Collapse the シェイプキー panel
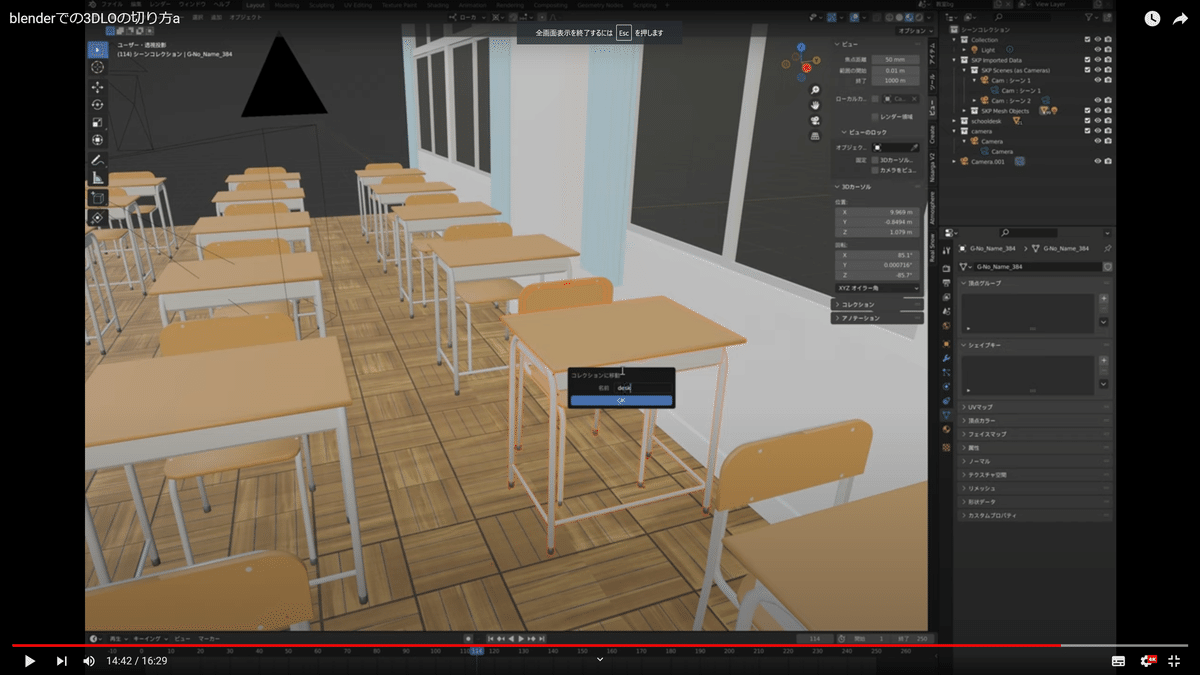This screenshot has height=675, width=1200. click(1035, 345)
